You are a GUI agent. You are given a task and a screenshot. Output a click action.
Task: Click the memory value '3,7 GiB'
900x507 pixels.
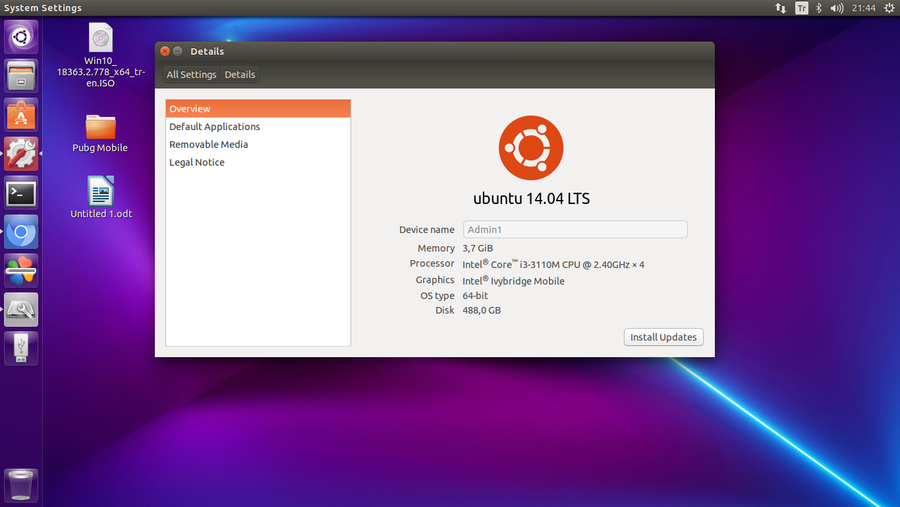[478, 248]
